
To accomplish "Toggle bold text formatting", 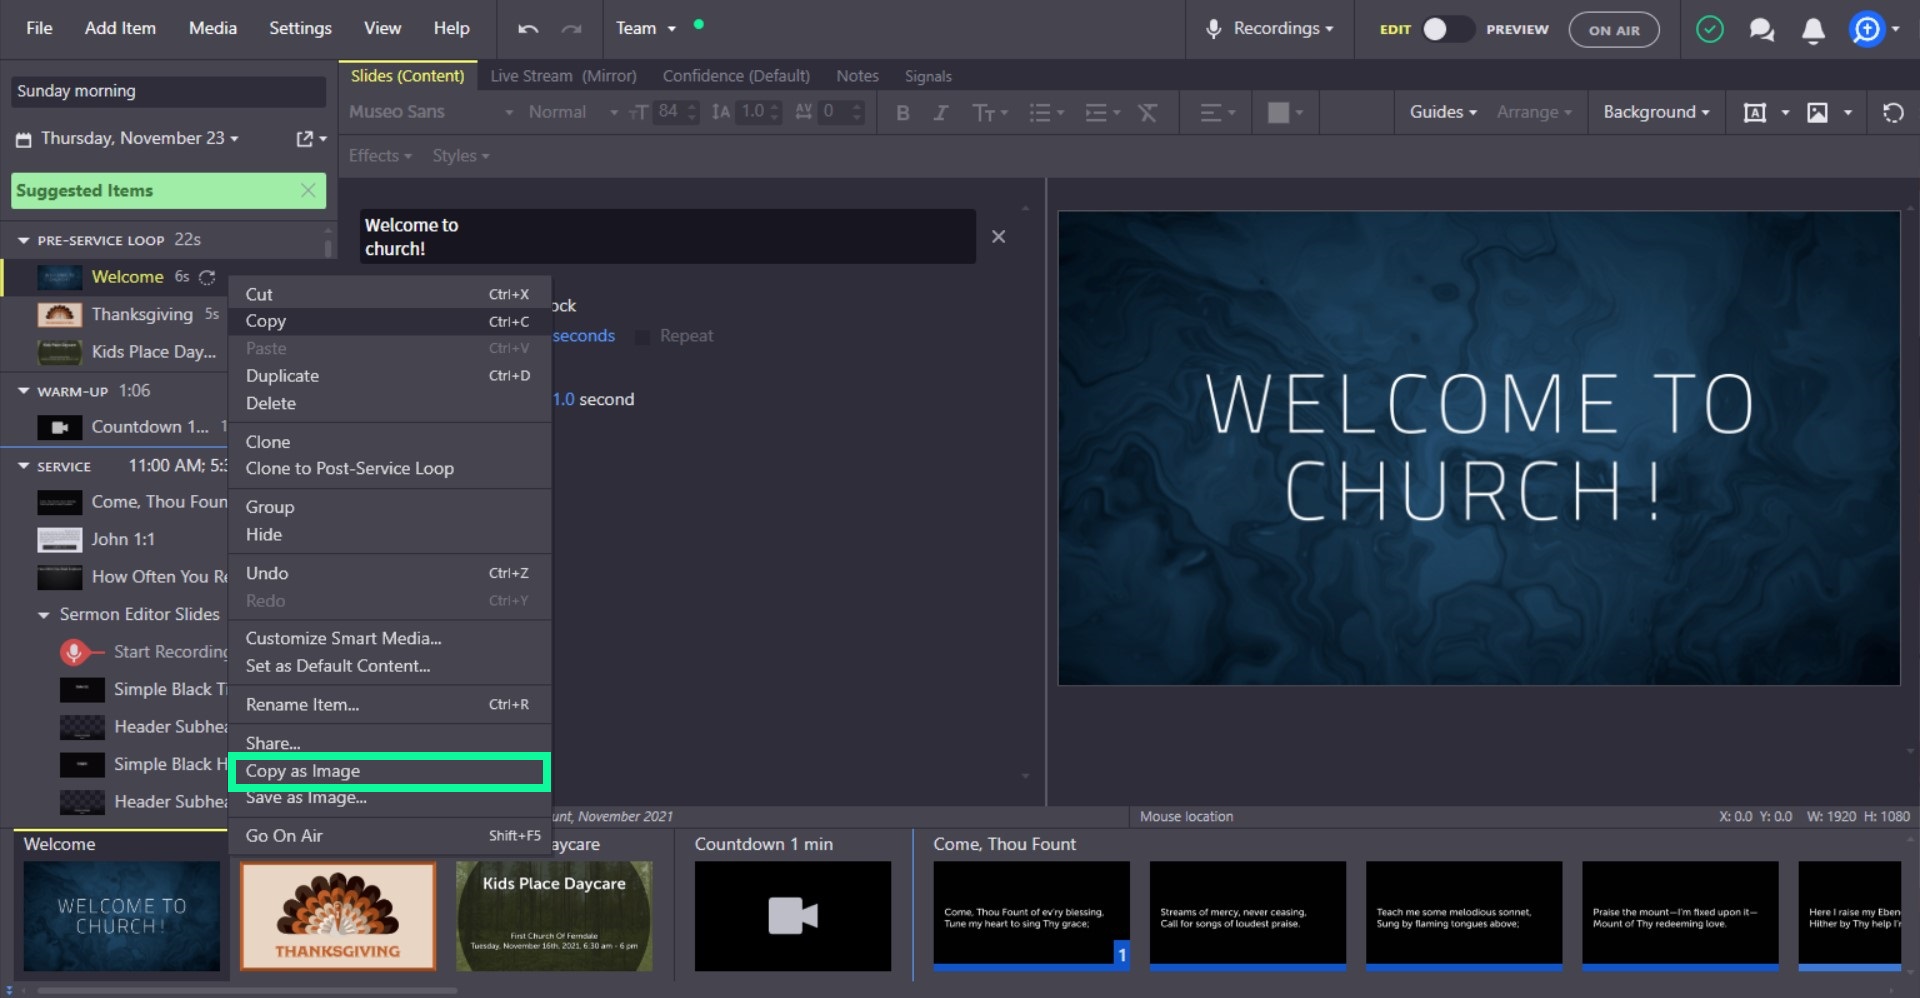I will [x=903, y=113].
